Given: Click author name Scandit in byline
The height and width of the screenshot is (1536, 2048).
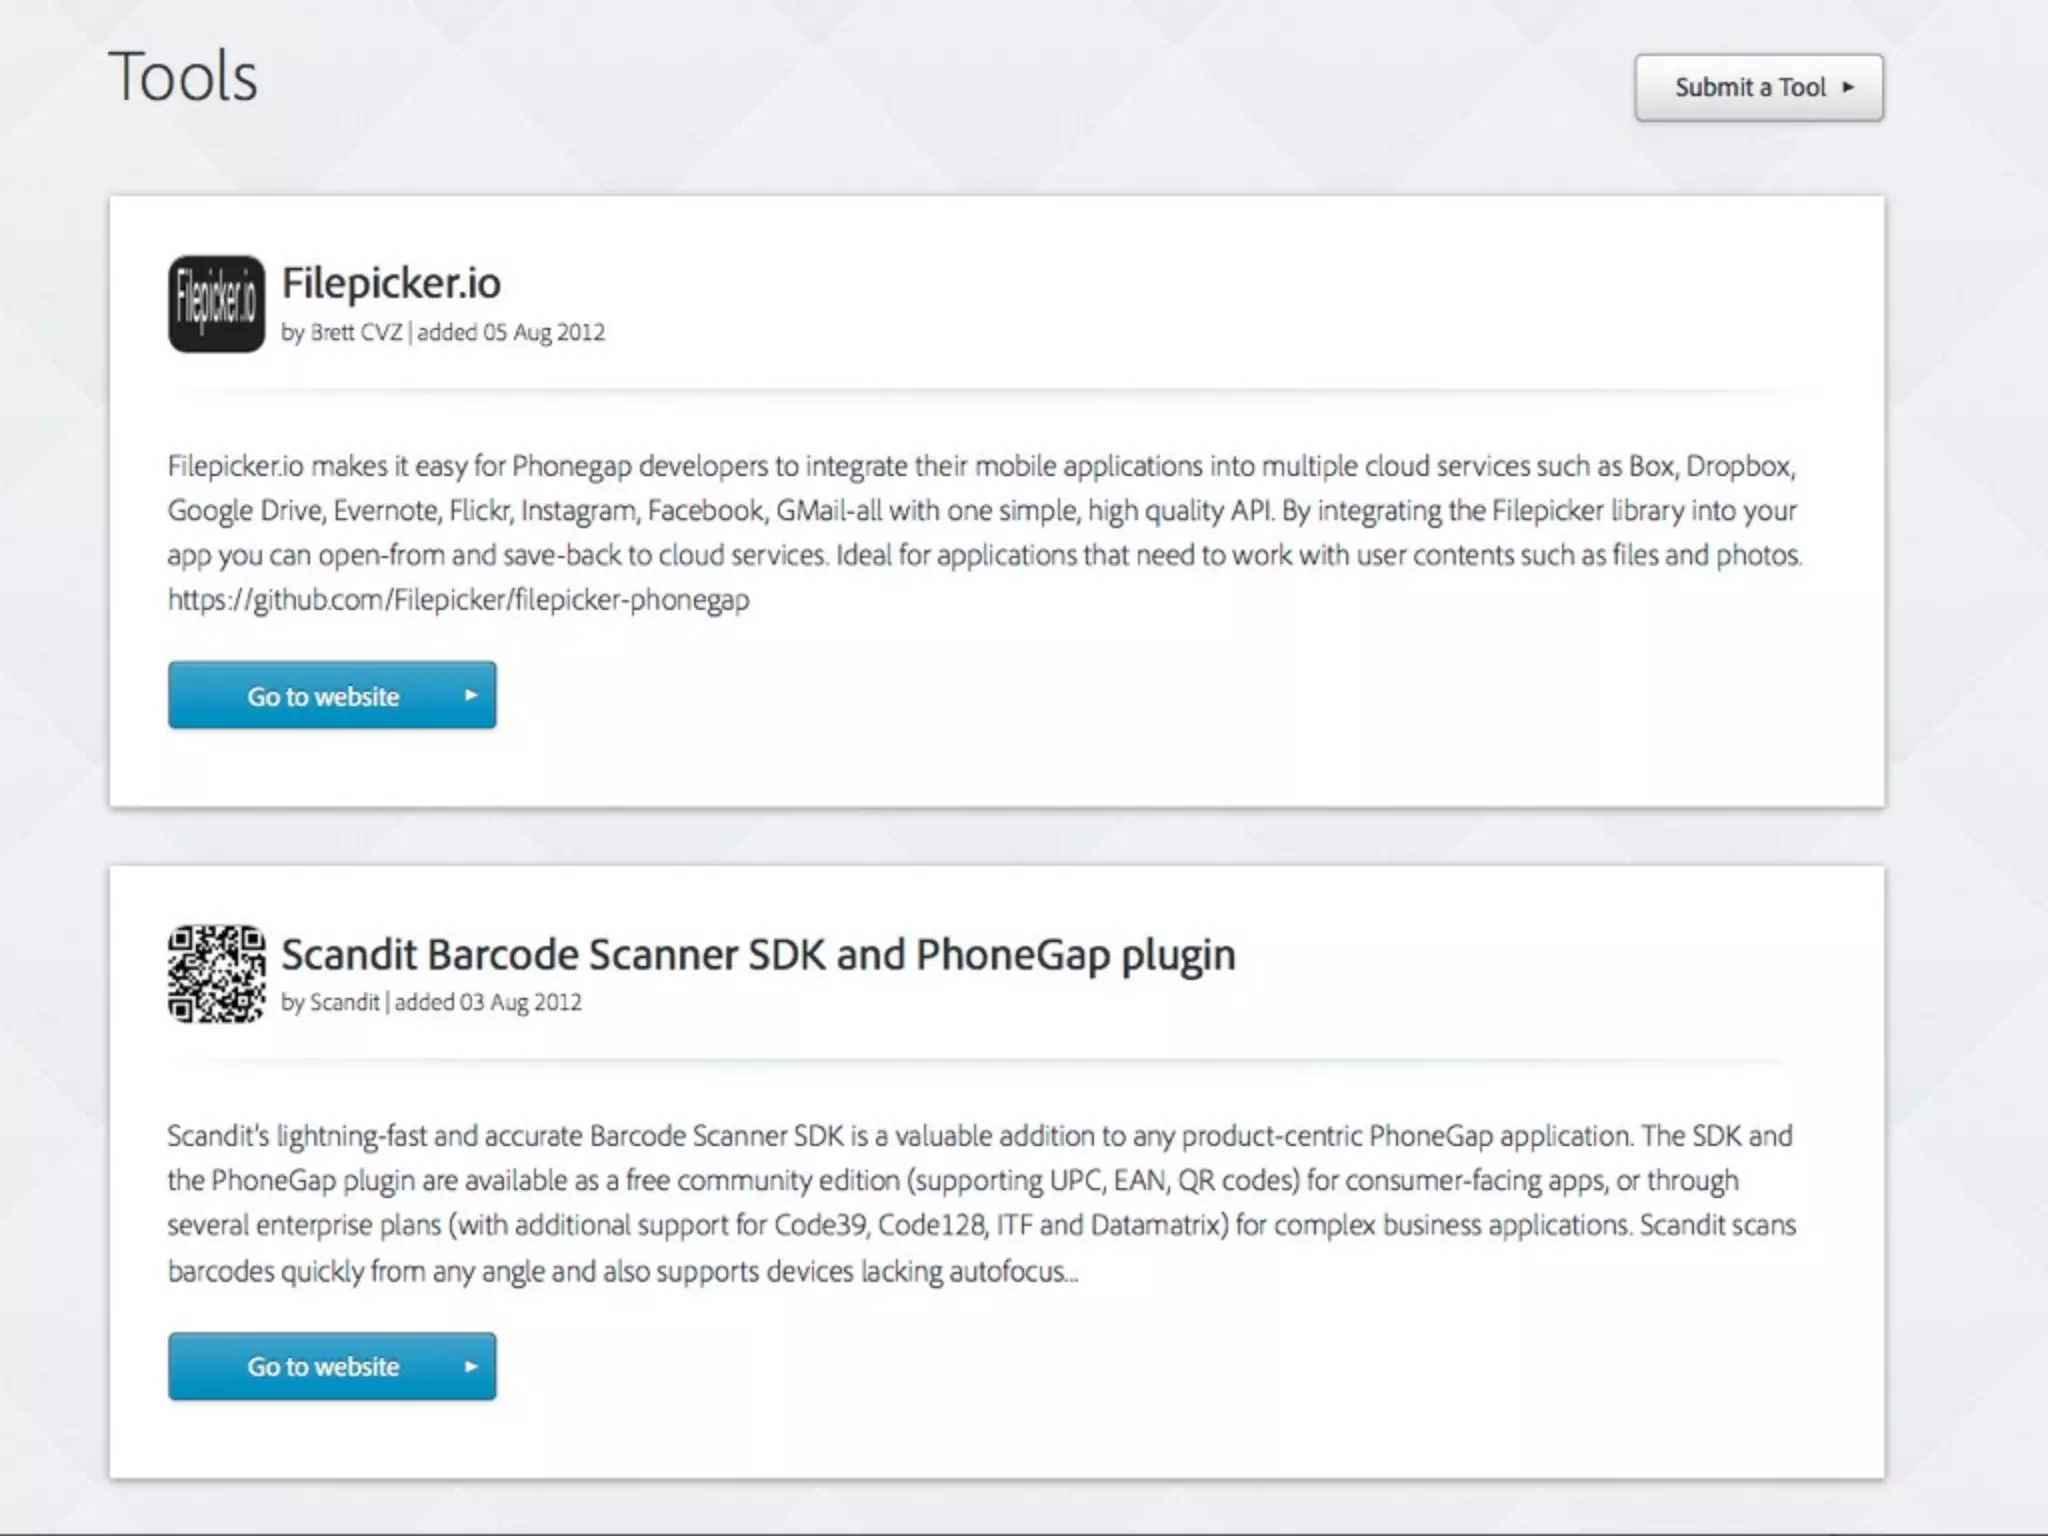Looking at the screenshot, I should click(x=344, y=1003).
